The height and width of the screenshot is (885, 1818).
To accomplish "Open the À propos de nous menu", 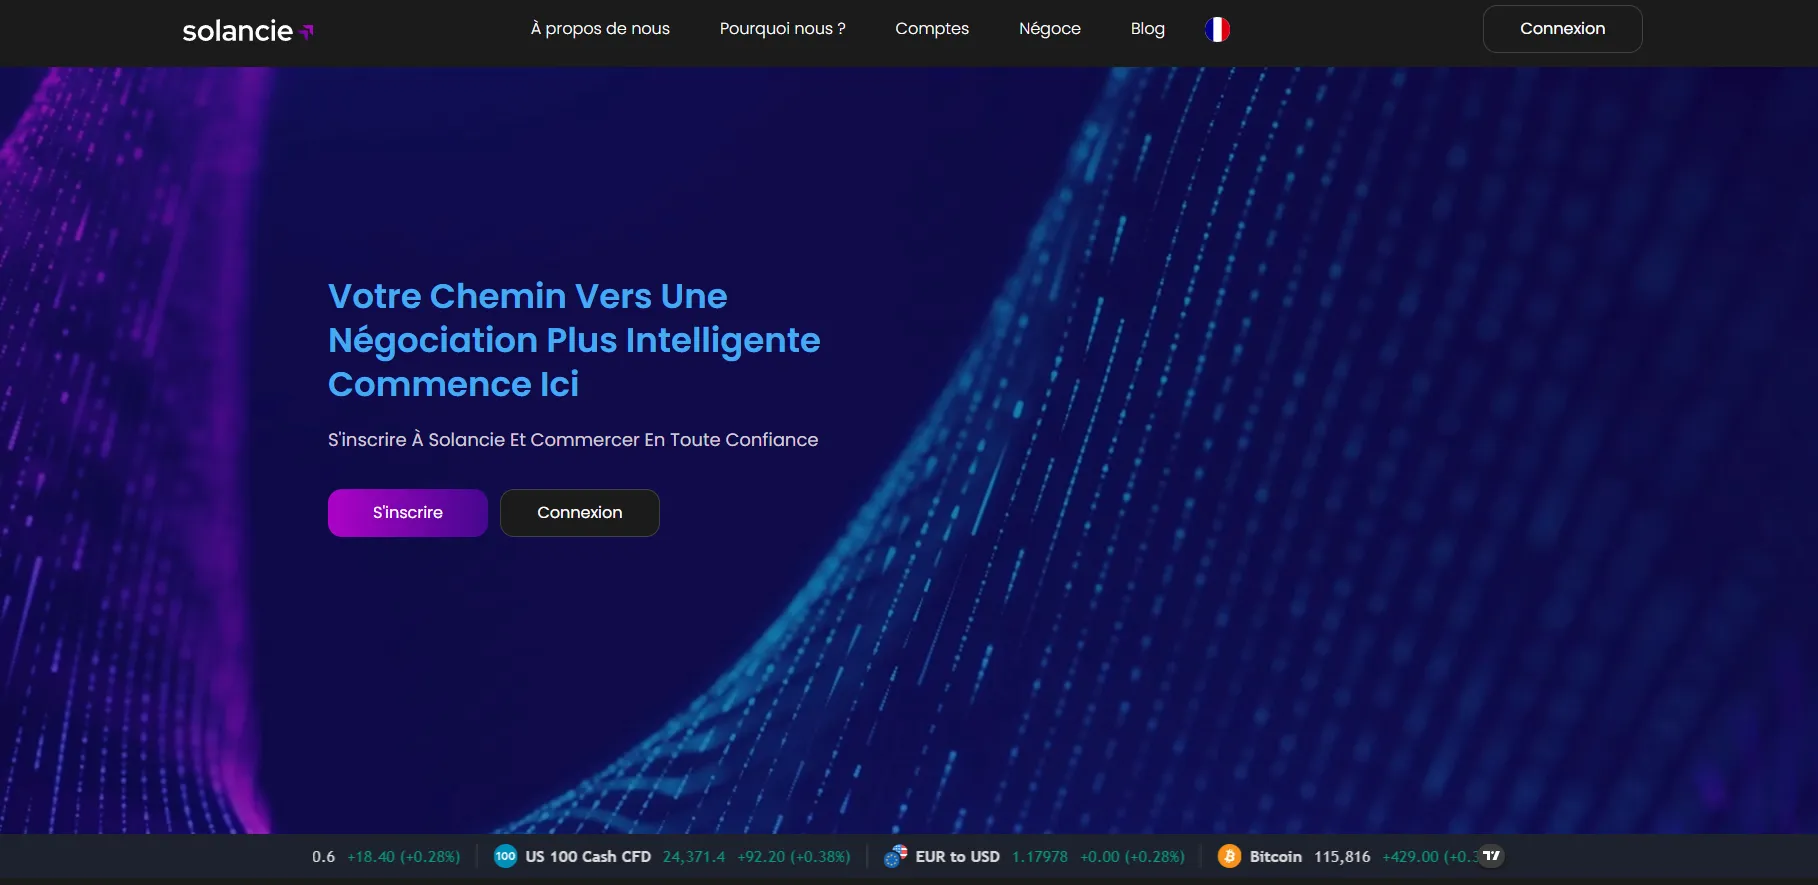I will tap(600, 29).
